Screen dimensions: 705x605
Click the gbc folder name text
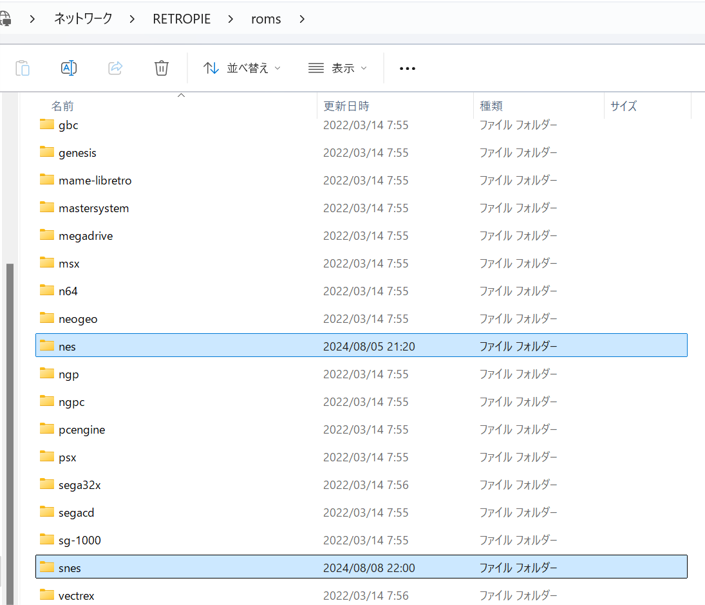pyautogui.click(x=68, y=125)
